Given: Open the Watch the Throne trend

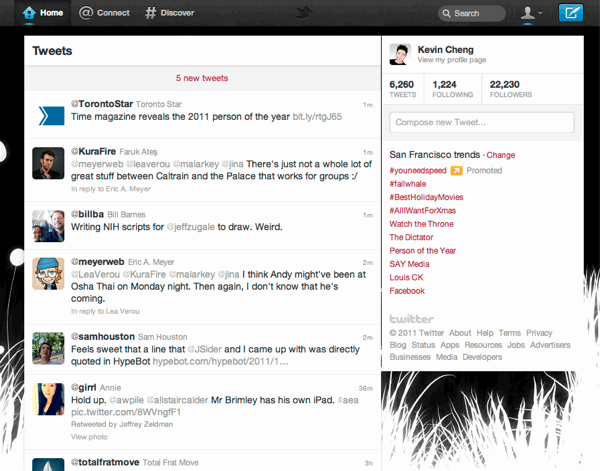Looking at the screenshot, I should pyautogui.click(x=421, y=224).
